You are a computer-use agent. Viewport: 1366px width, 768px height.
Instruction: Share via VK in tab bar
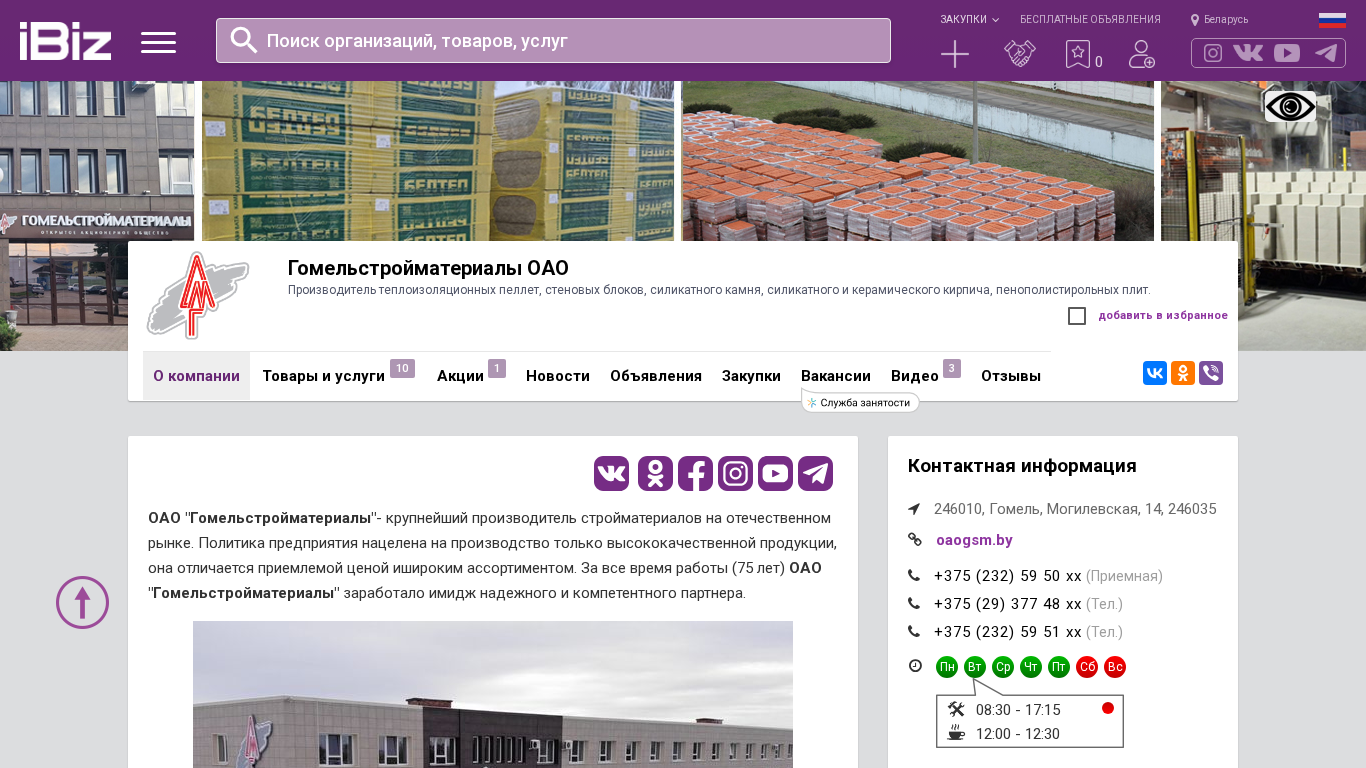click(1155, 373)
